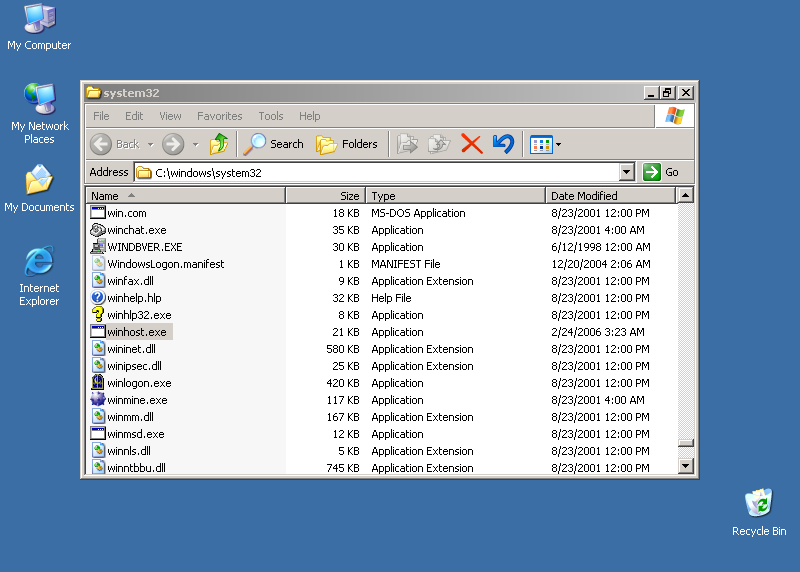Toggle the Folders pane button

point(347,144)
